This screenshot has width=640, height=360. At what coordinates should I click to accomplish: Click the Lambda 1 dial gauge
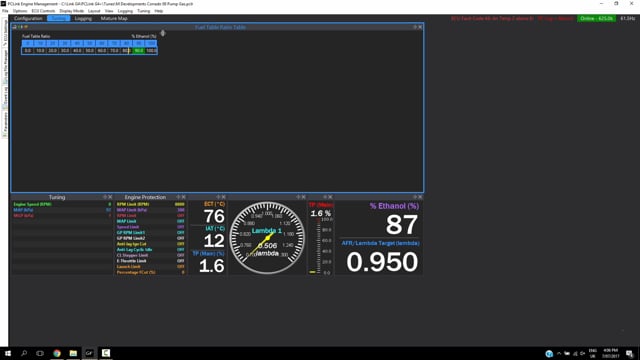click(267, 238)
